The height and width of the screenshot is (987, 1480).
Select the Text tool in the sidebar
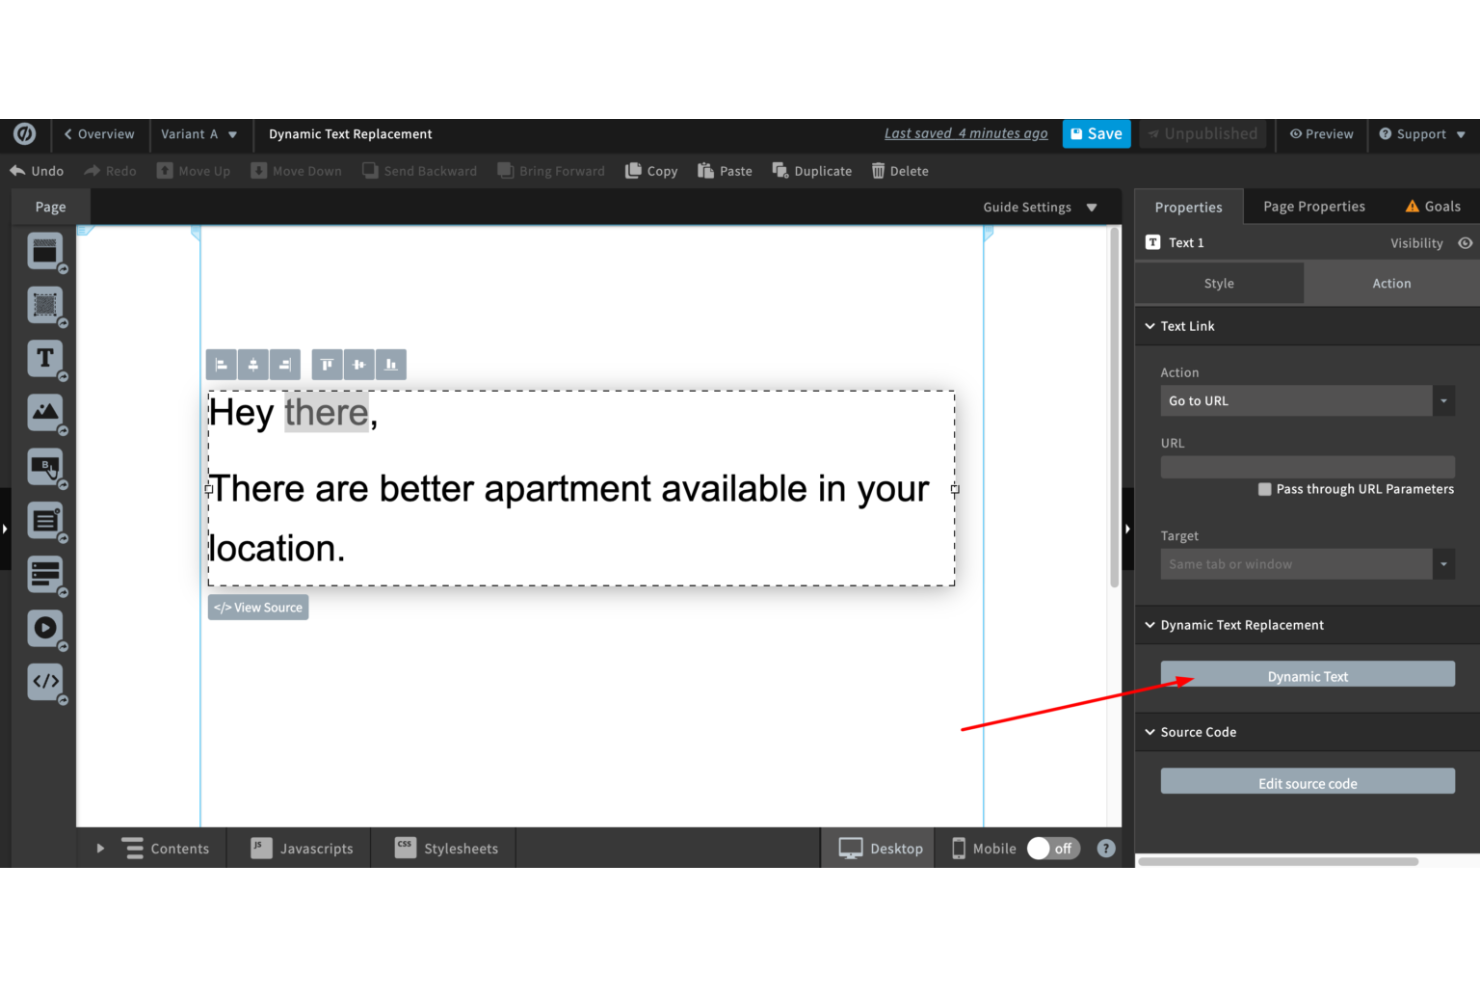pyautogui.click(x=45, y=358)
